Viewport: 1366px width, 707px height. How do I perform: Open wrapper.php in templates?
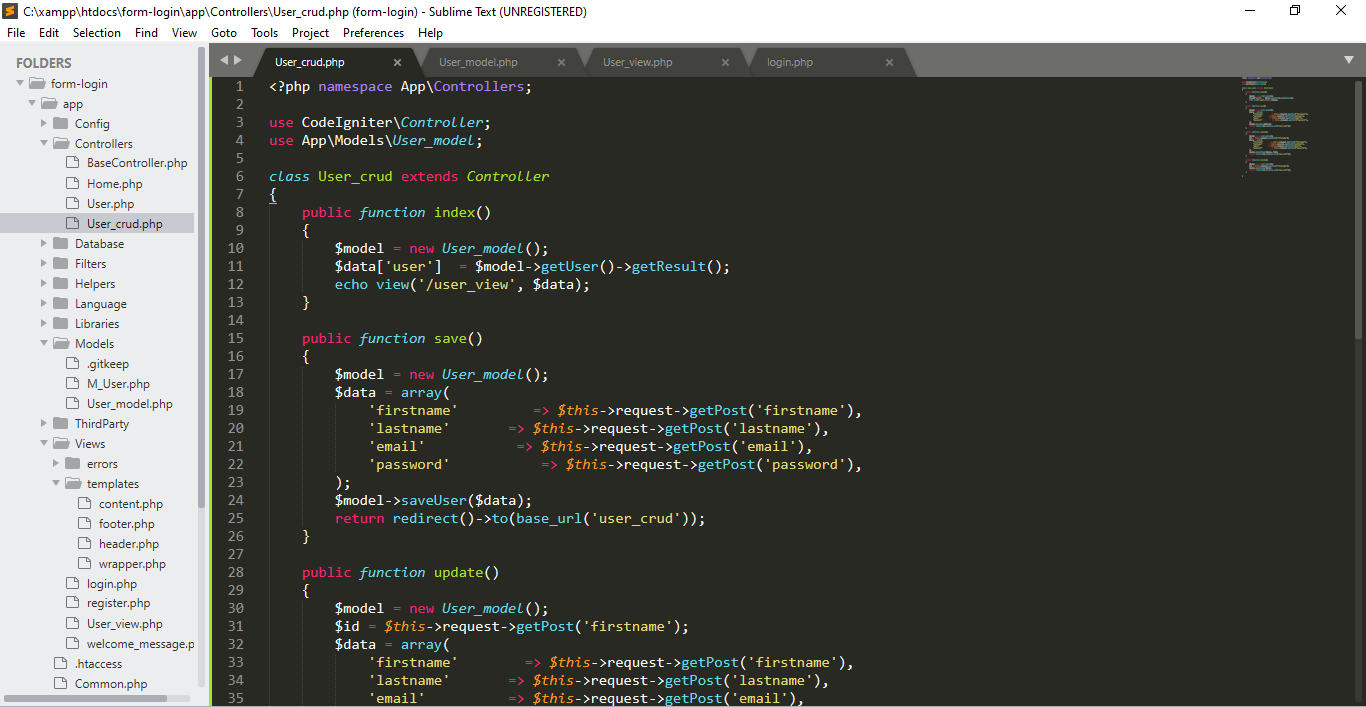coord(132,564)
